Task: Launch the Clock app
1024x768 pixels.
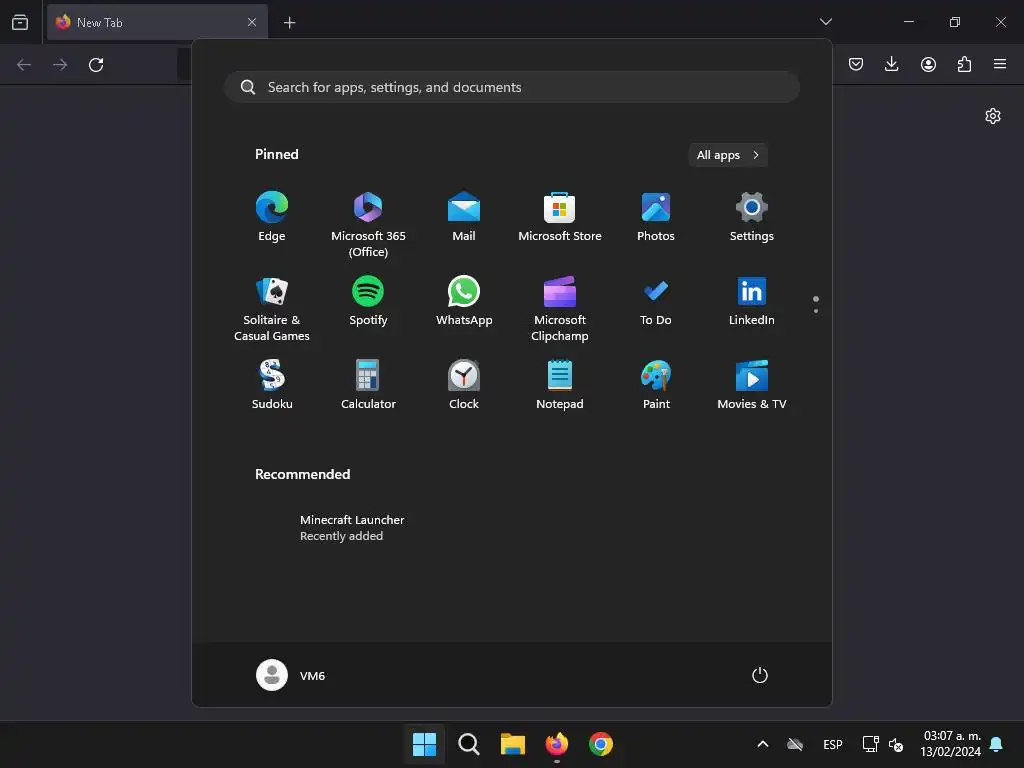Action: coord(464,385)
